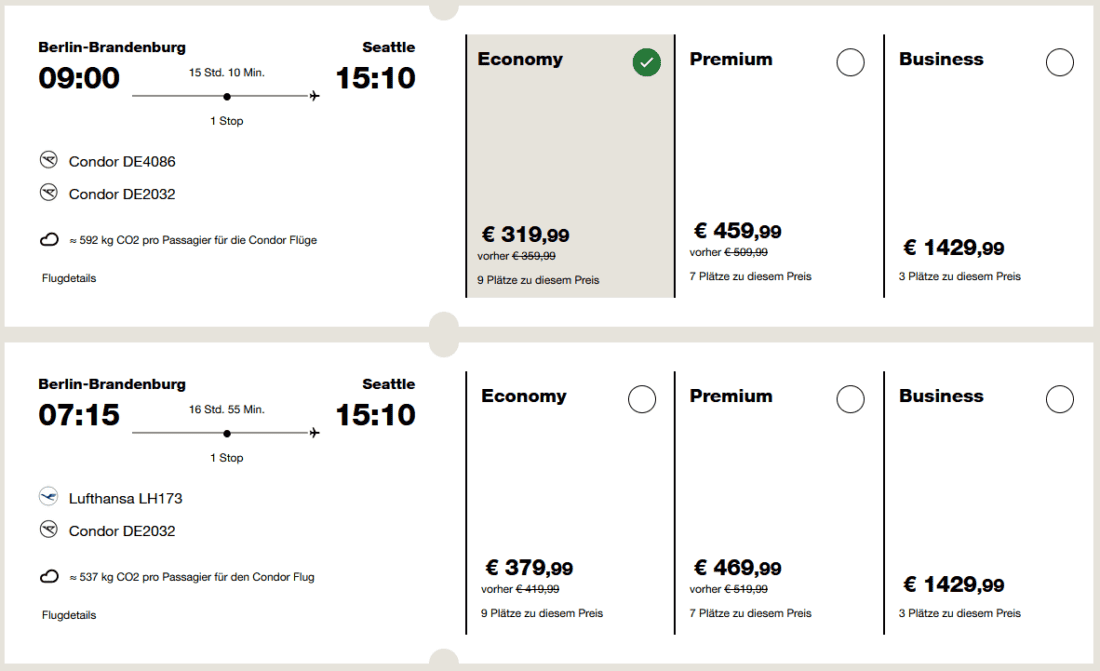This screenshot has height=671, width=1100.
Task: Open Flugdetails for the 09:00 departure
Action: coord(69,278)
